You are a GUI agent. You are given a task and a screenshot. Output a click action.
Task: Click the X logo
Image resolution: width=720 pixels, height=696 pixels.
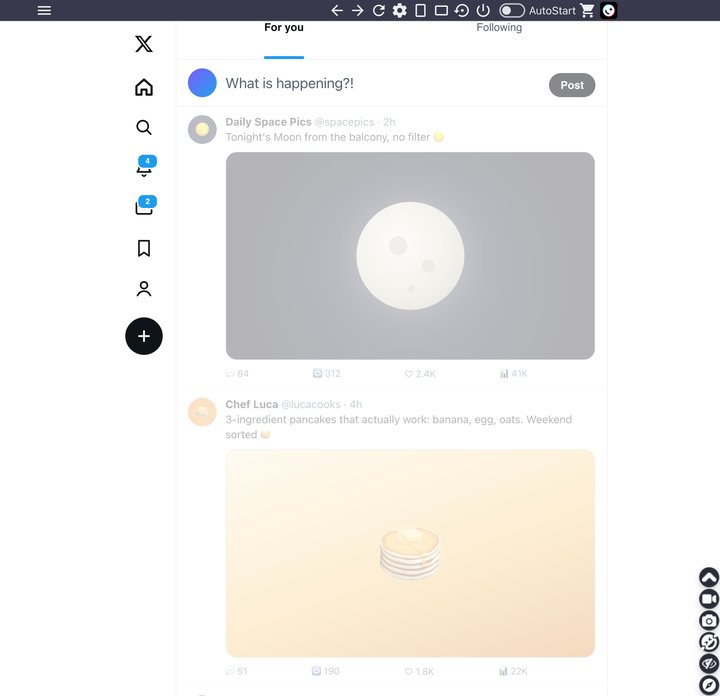tap(144, 44)
